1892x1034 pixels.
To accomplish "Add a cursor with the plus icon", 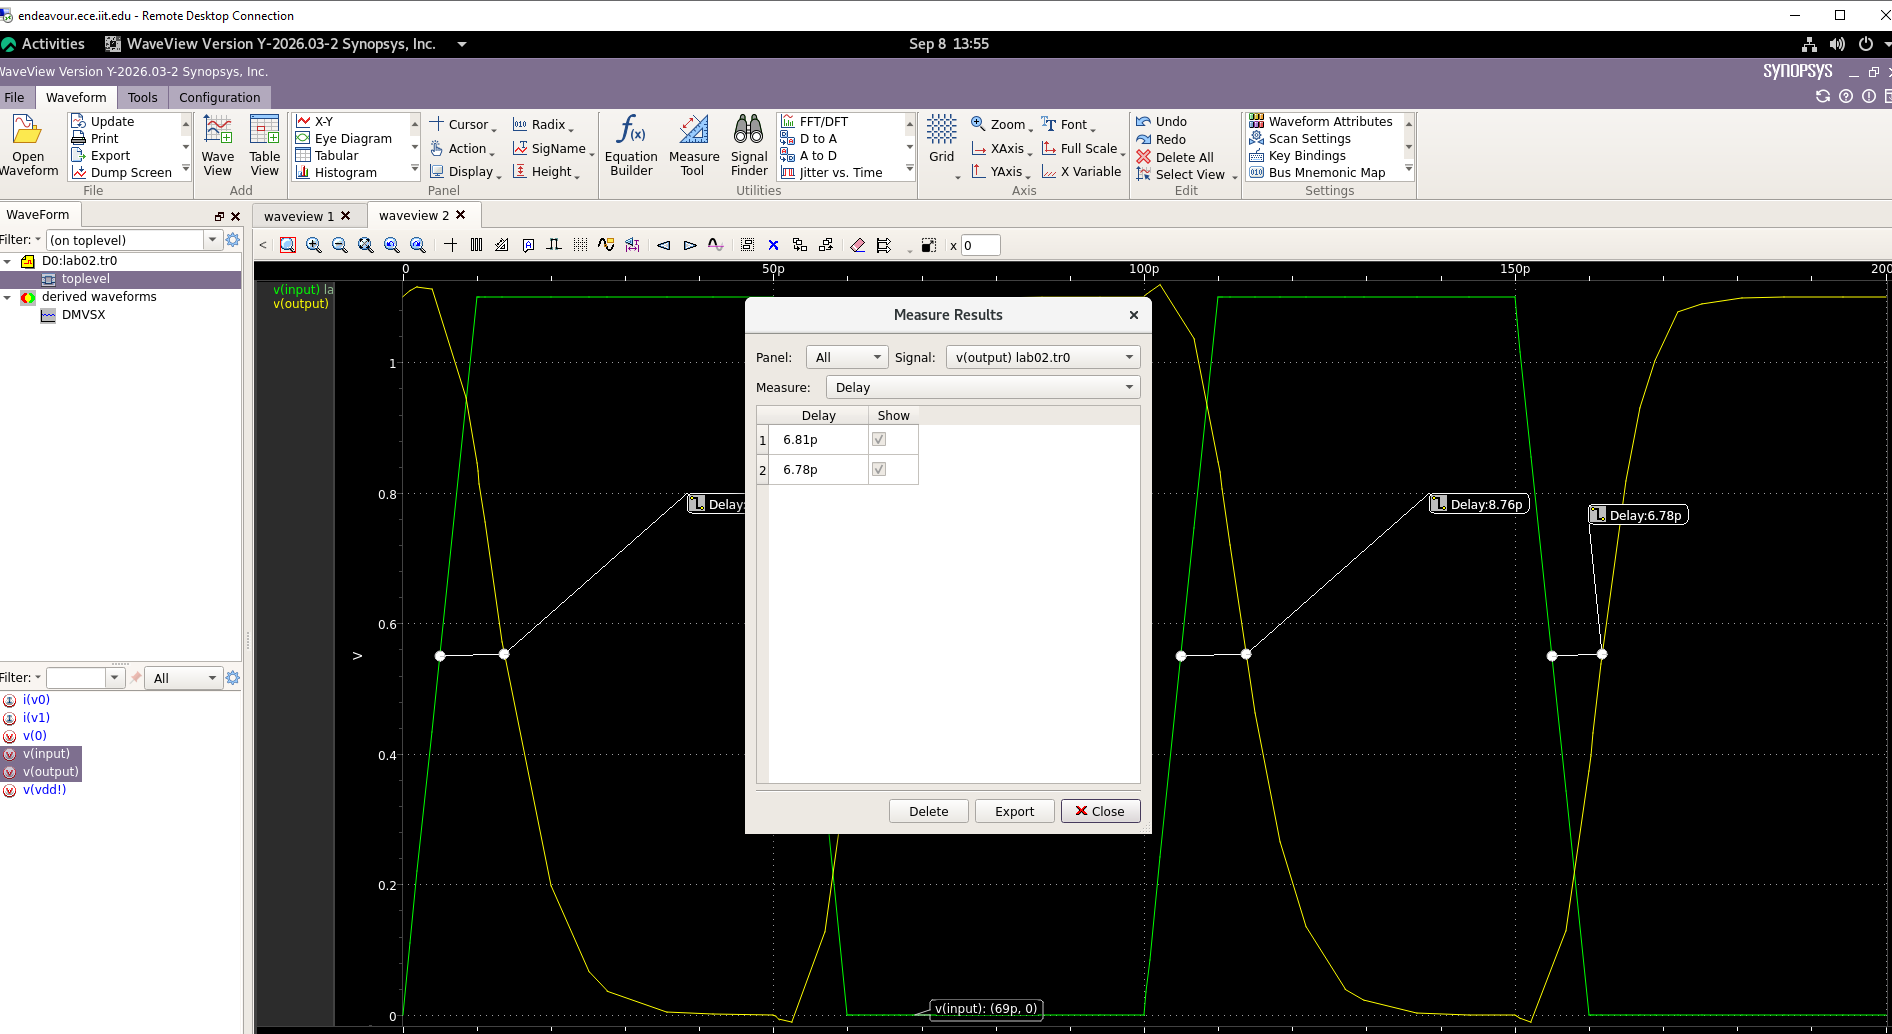I will 451,245.
